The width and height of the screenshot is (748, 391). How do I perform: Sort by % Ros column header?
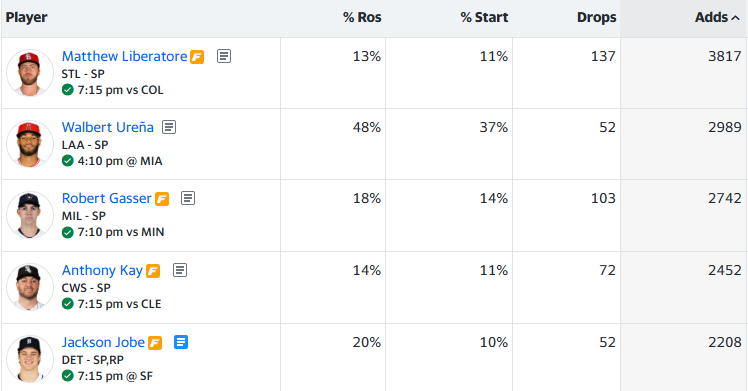[x=362, y=18]
